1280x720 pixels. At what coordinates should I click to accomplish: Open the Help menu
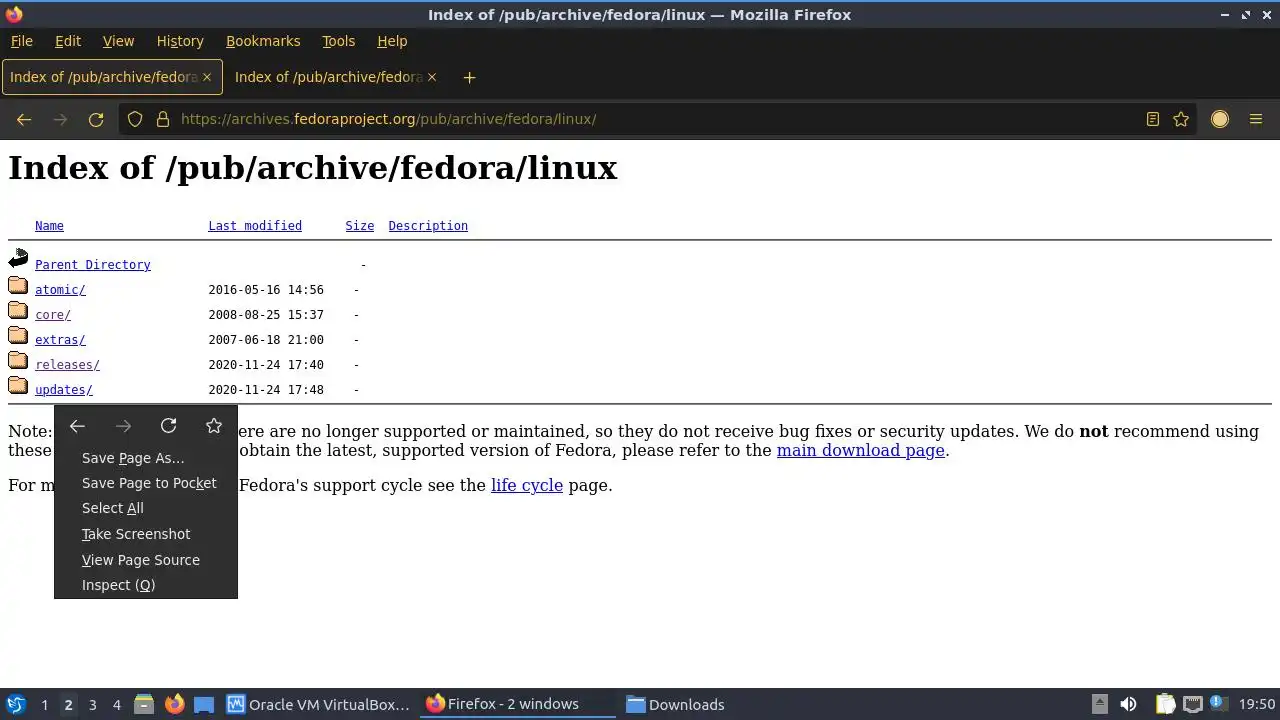392,41
